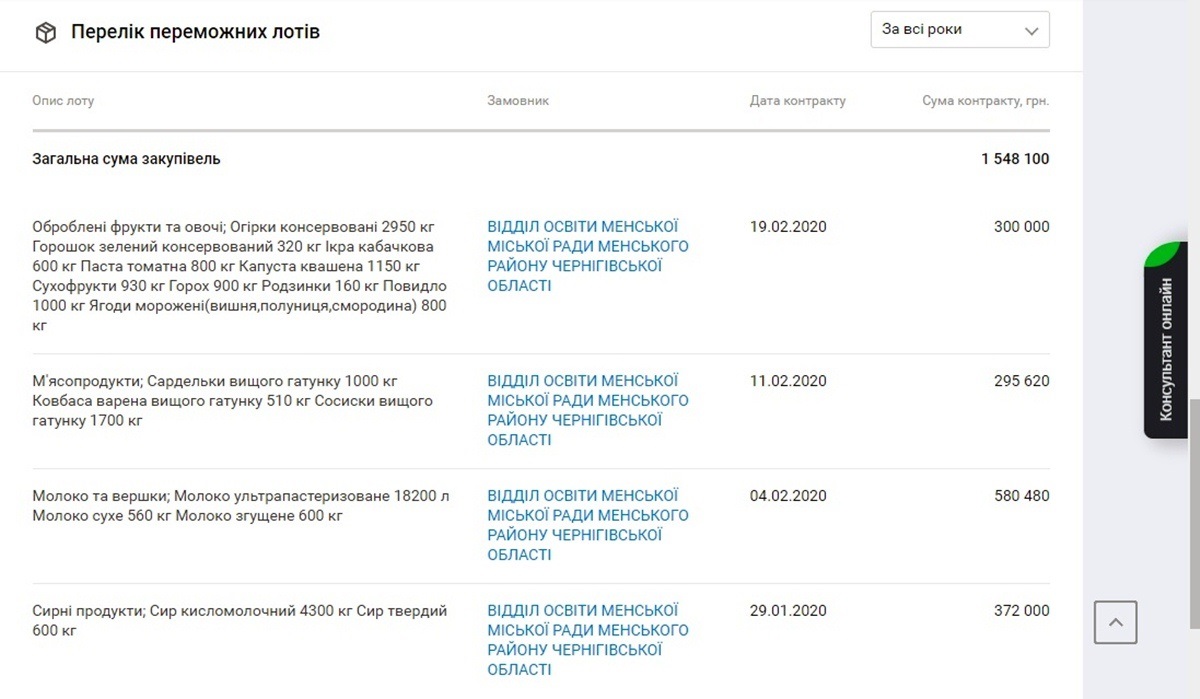1200x699 pixels.
Task: Click the box icon beside Перелік переможних лотів
Action: pos(45,32)
